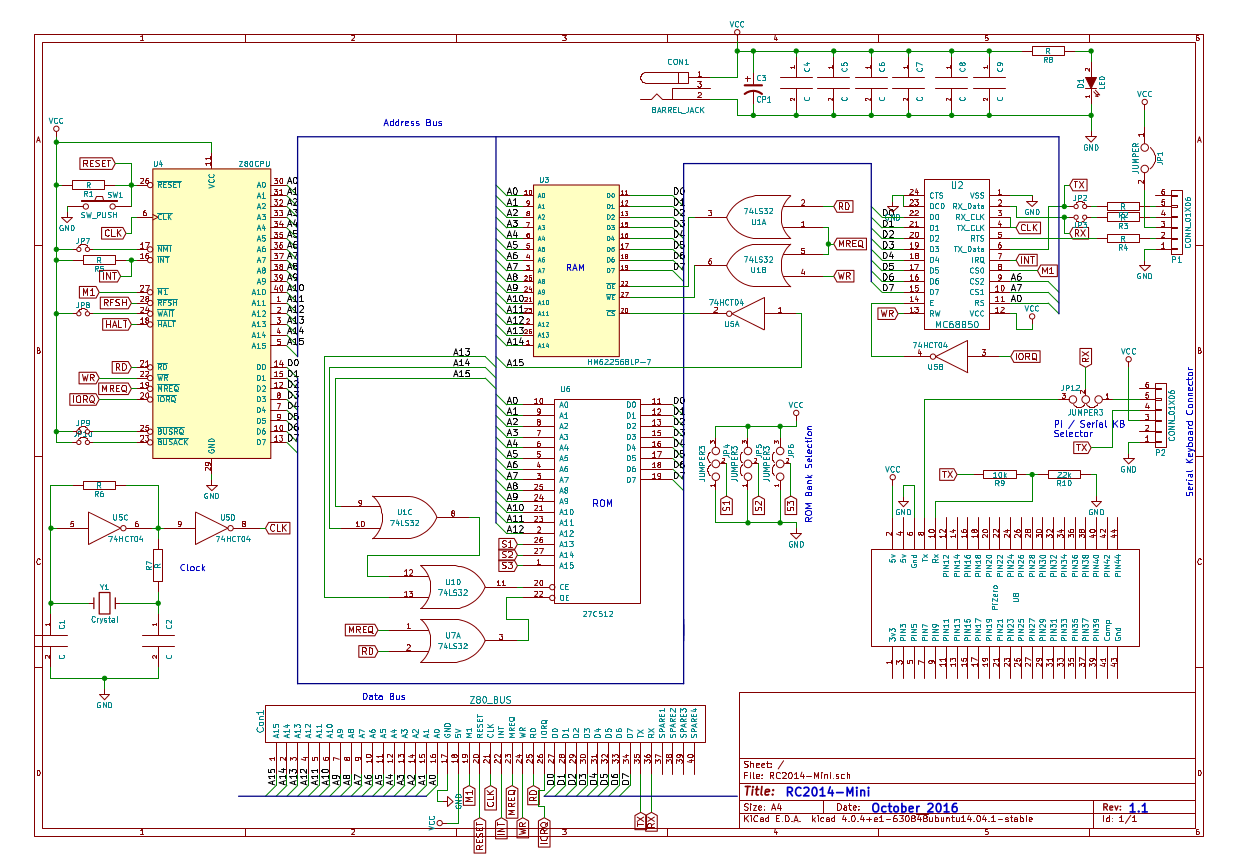Select the RAM chip U3 symbol
Screen dimensions: 1240x868
click(575, 270)
